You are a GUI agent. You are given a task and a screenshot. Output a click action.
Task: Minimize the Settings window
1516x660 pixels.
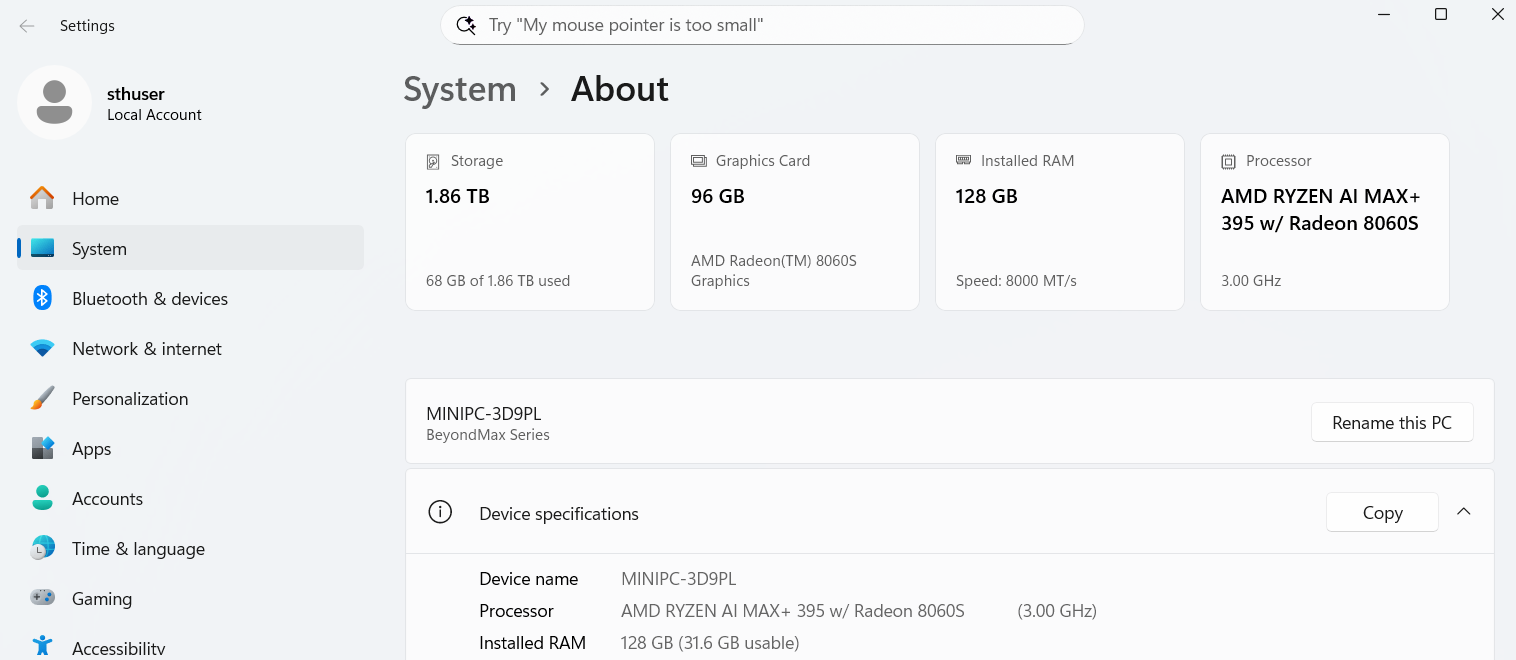(1384, 14)
